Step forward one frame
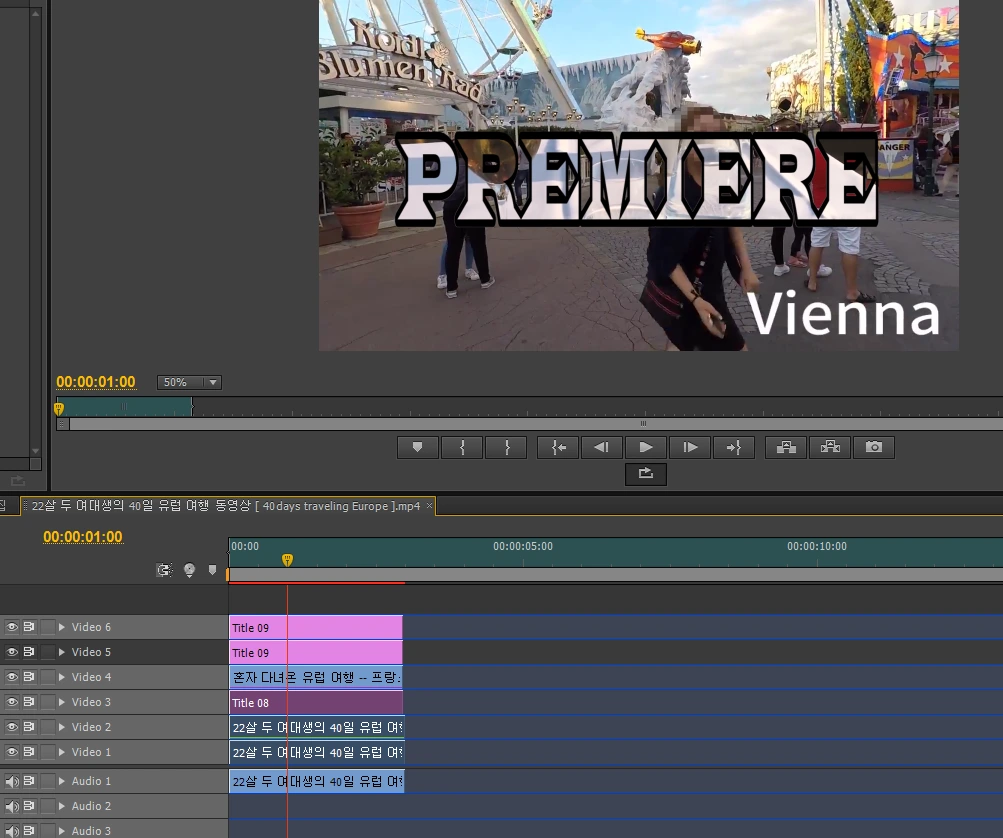 tap(690, 447)
